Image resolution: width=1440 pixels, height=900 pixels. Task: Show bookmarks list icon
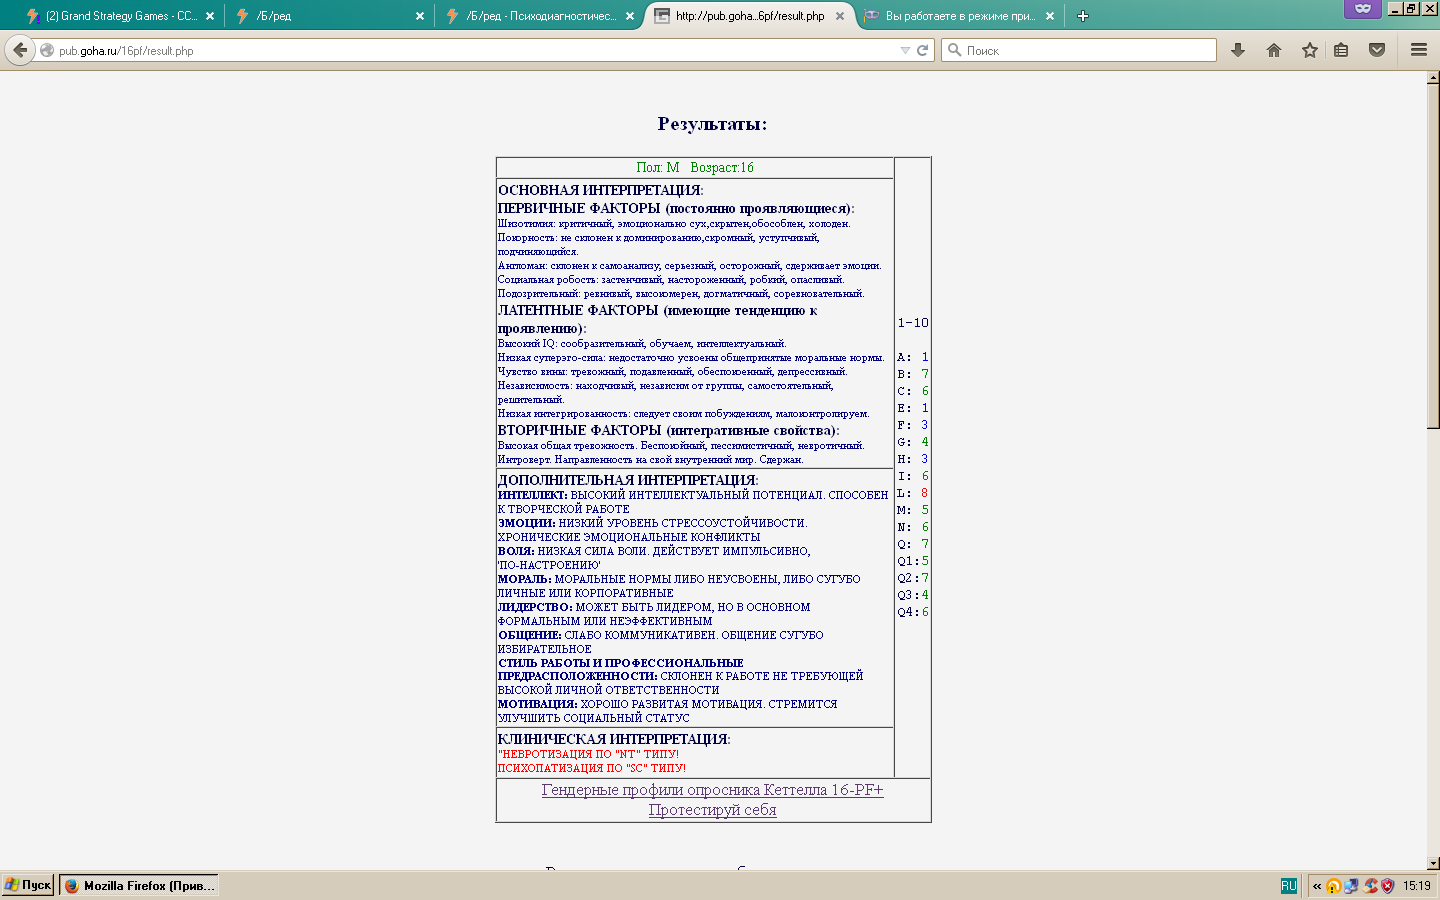pyautogui.click(x=1341, y=50)
